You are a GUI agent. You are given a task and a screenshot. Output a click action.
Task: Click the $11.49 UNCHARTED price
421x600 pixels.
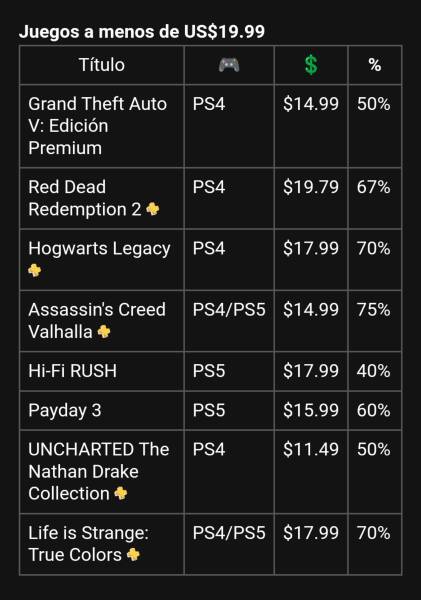coord(311,449)
